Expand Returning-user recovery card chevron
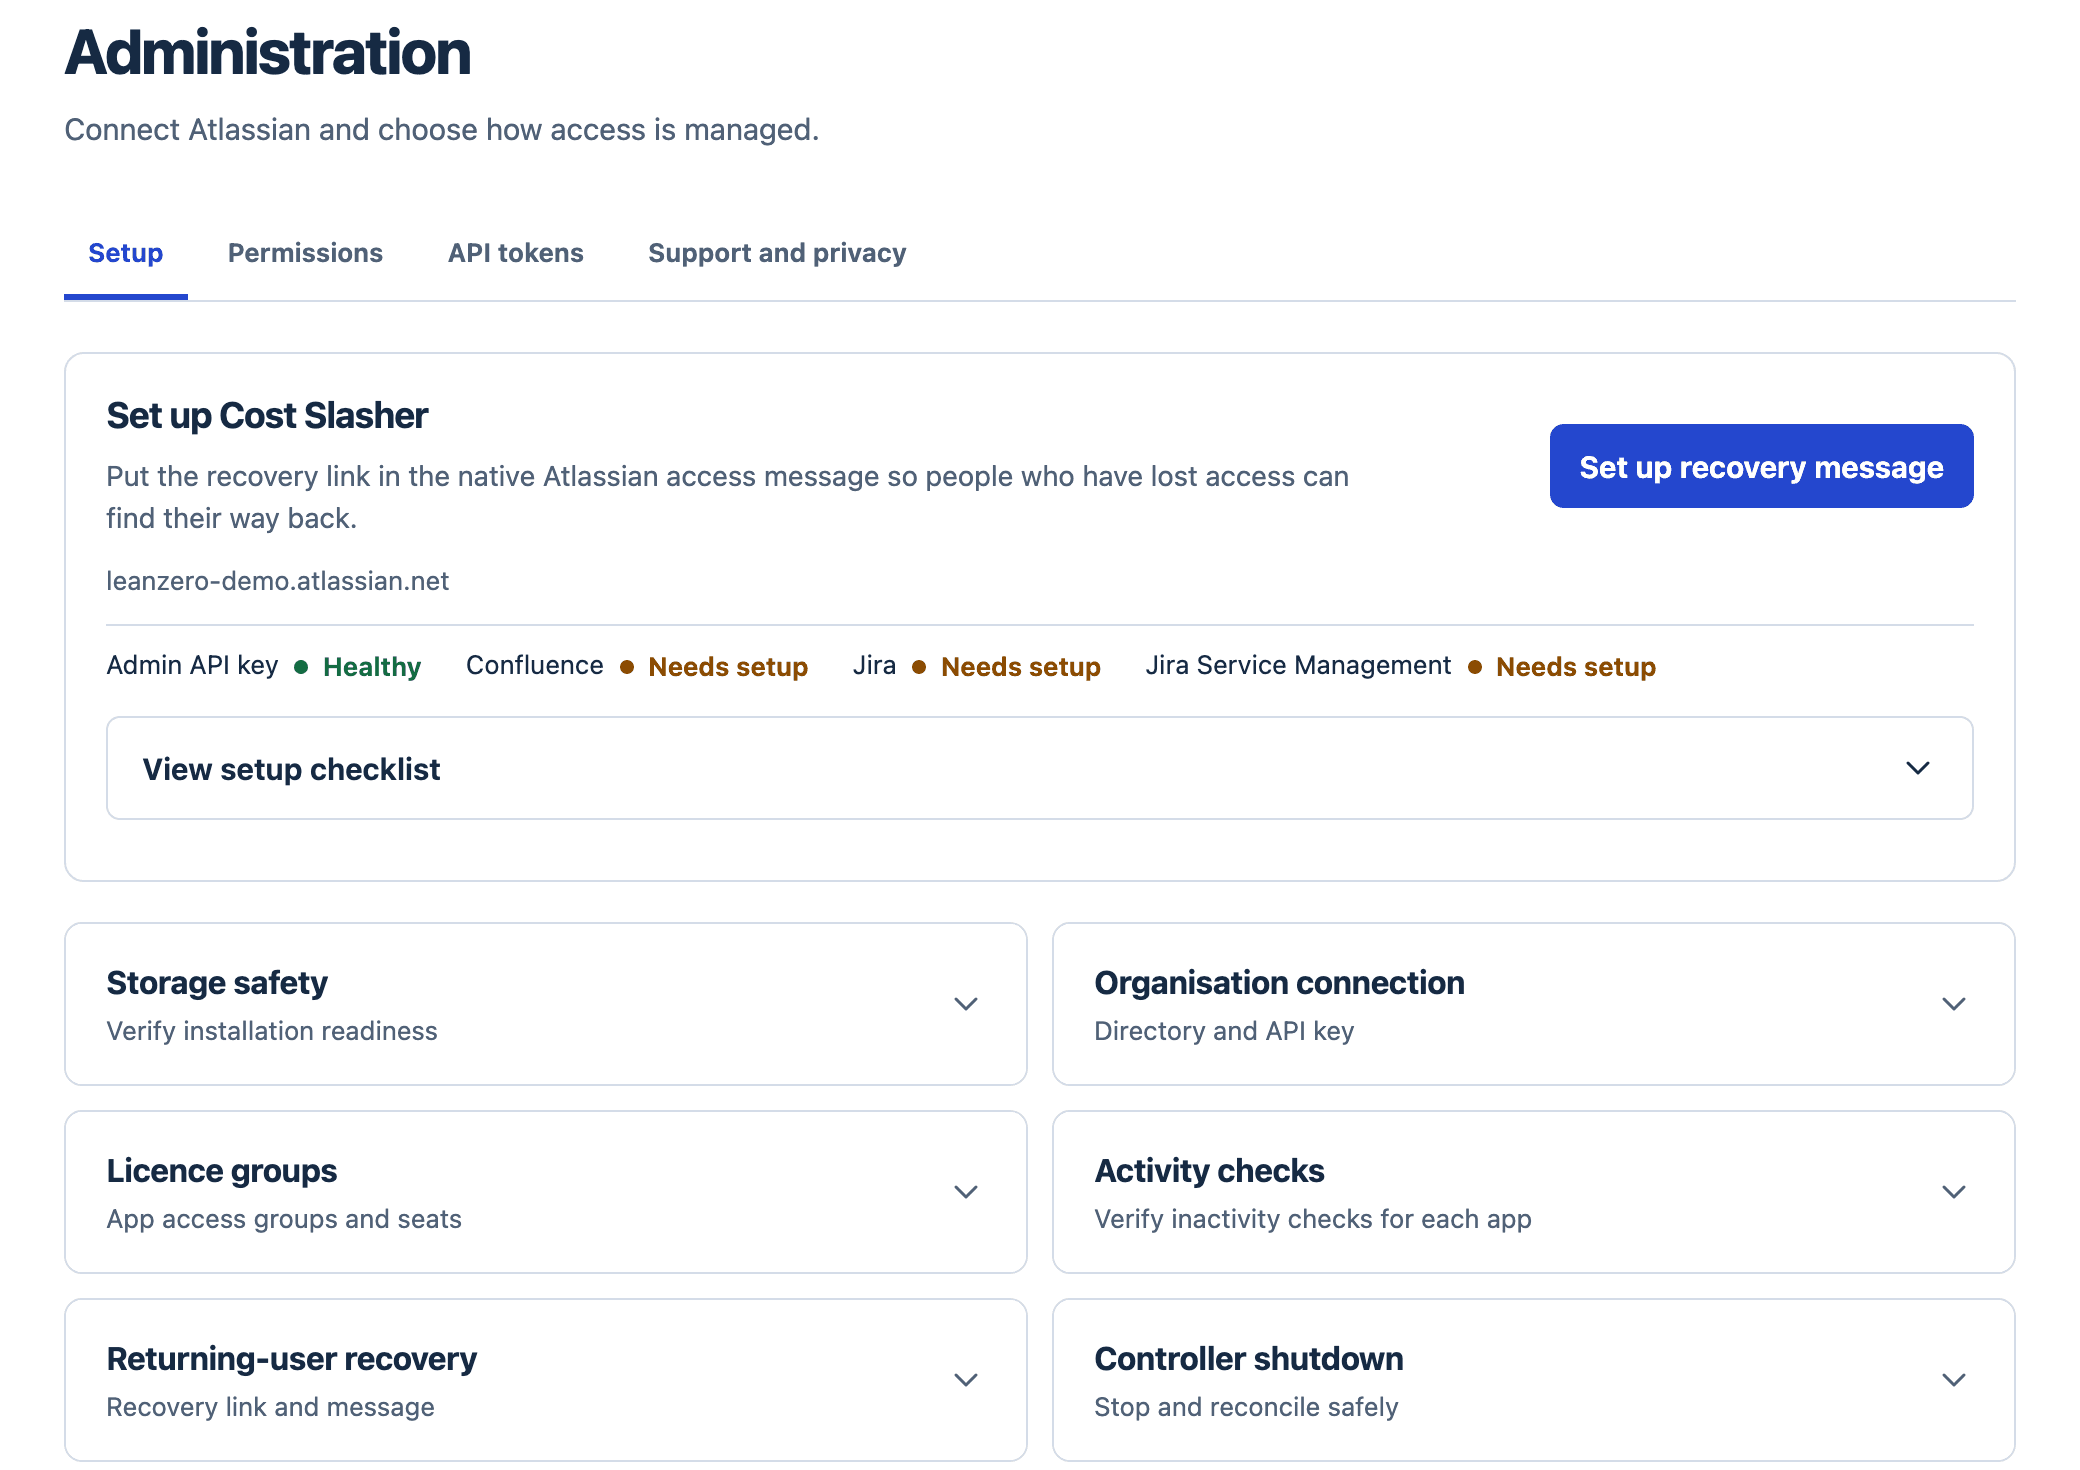 coord(965,1380)
